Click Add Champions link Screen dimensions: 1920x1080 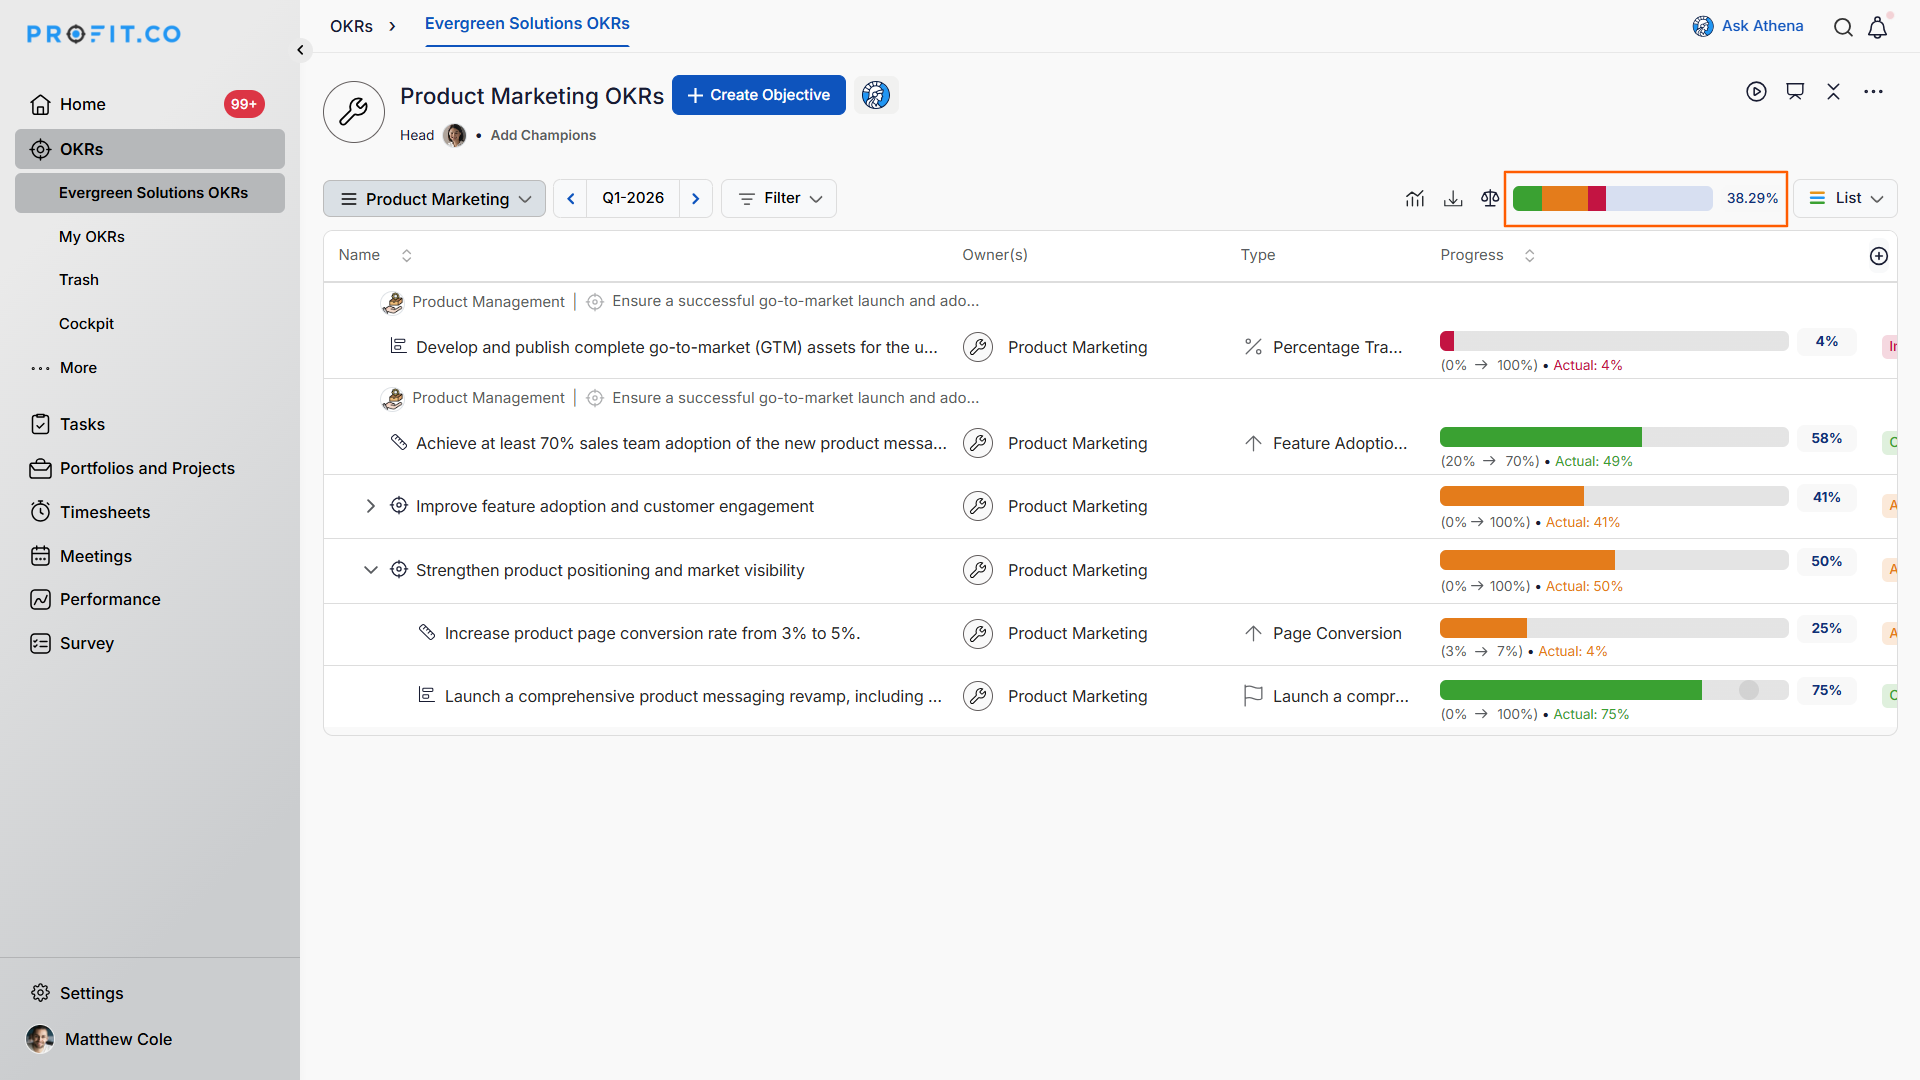tap(543, 135)
